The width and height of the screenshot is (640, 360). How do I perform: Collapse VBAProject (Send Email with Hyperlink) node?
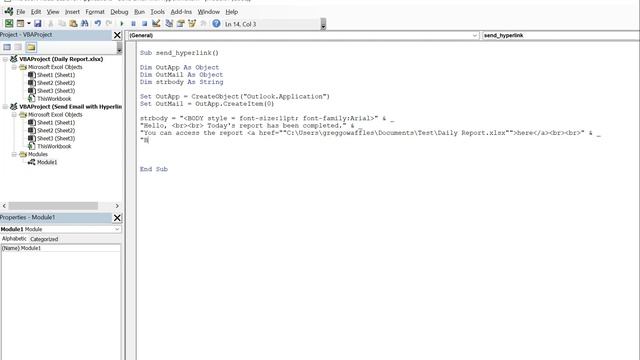5,107
